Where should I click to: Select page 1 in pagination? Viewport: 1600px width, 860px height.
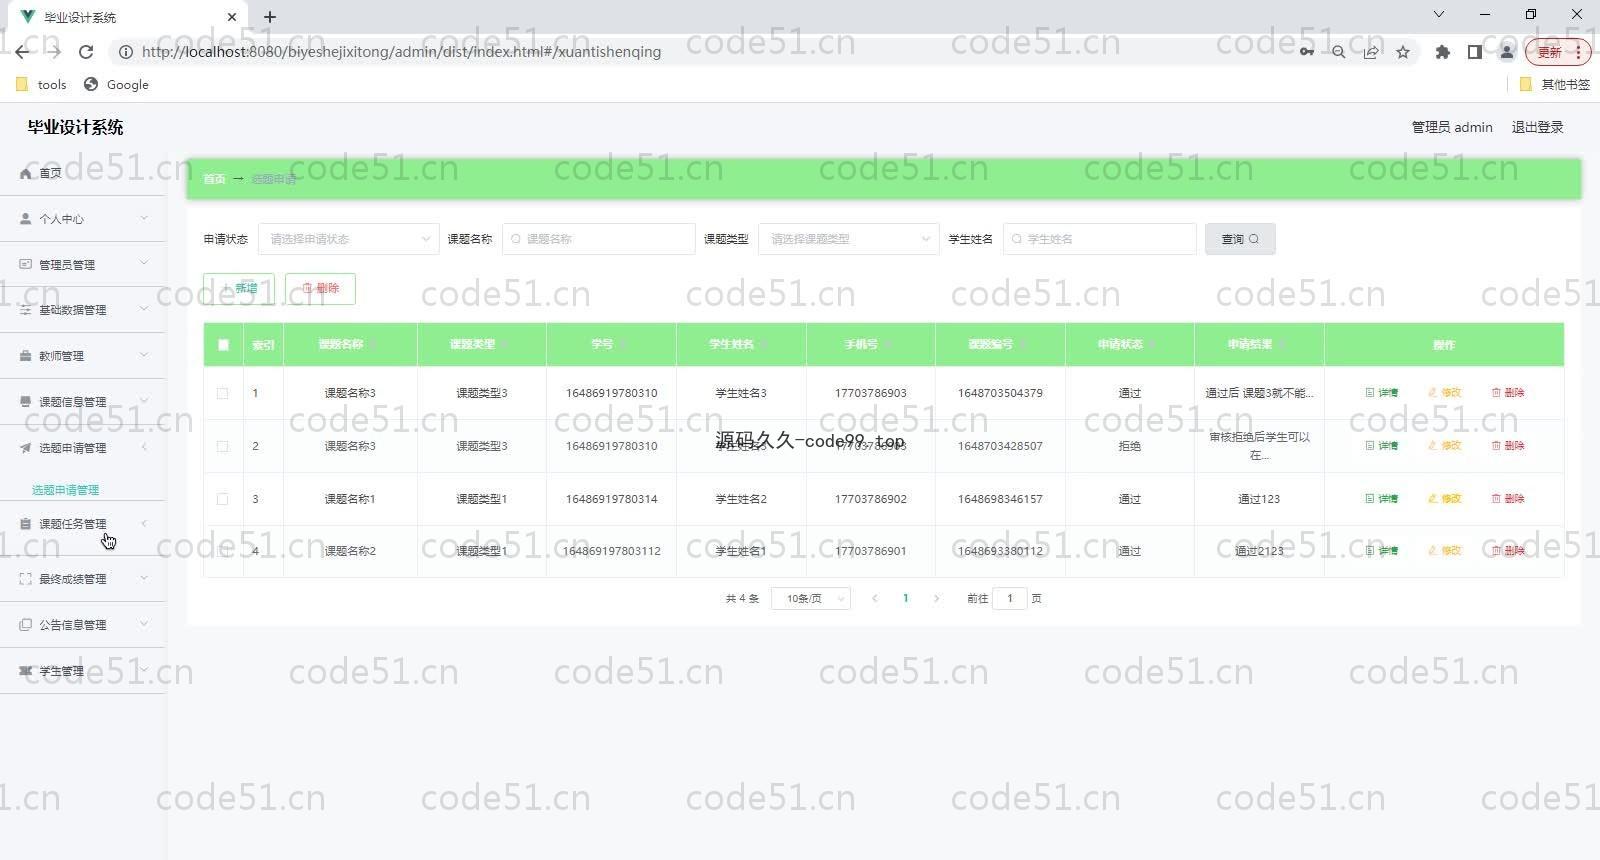pyautogui.click(x=906, y=598)
